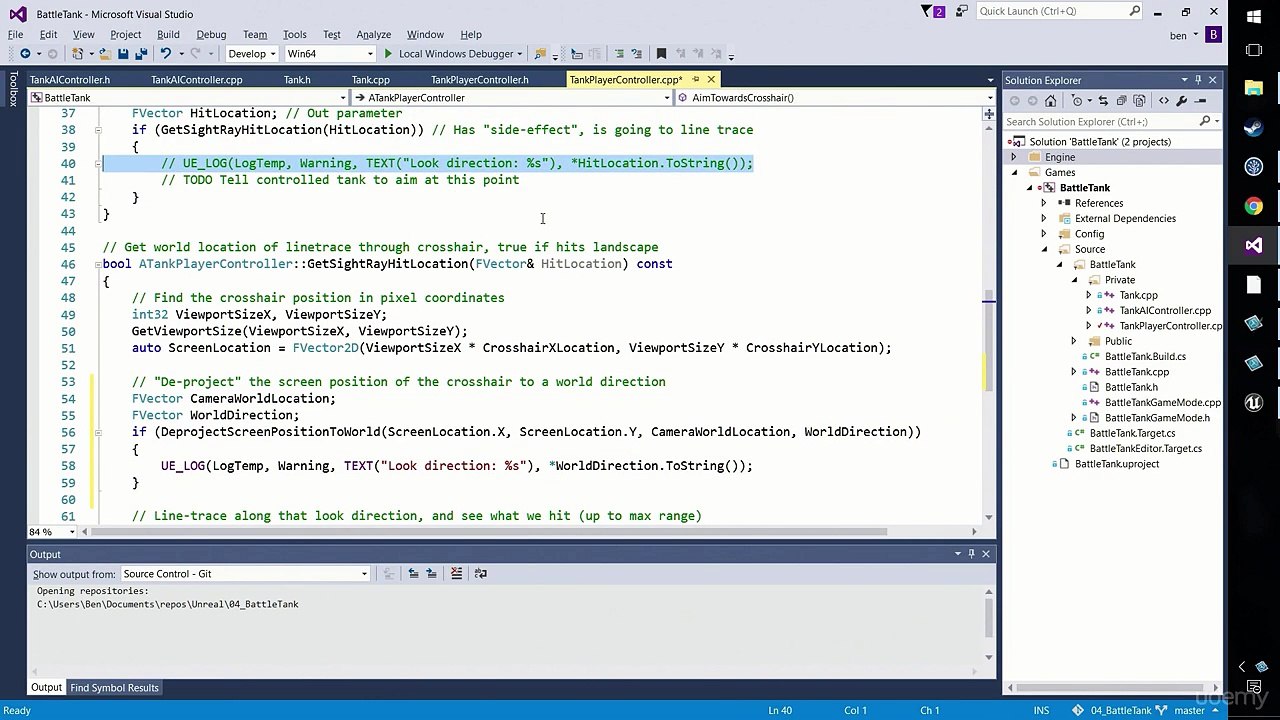Click the Undo icon in toolbar

(x=166, y=54)
